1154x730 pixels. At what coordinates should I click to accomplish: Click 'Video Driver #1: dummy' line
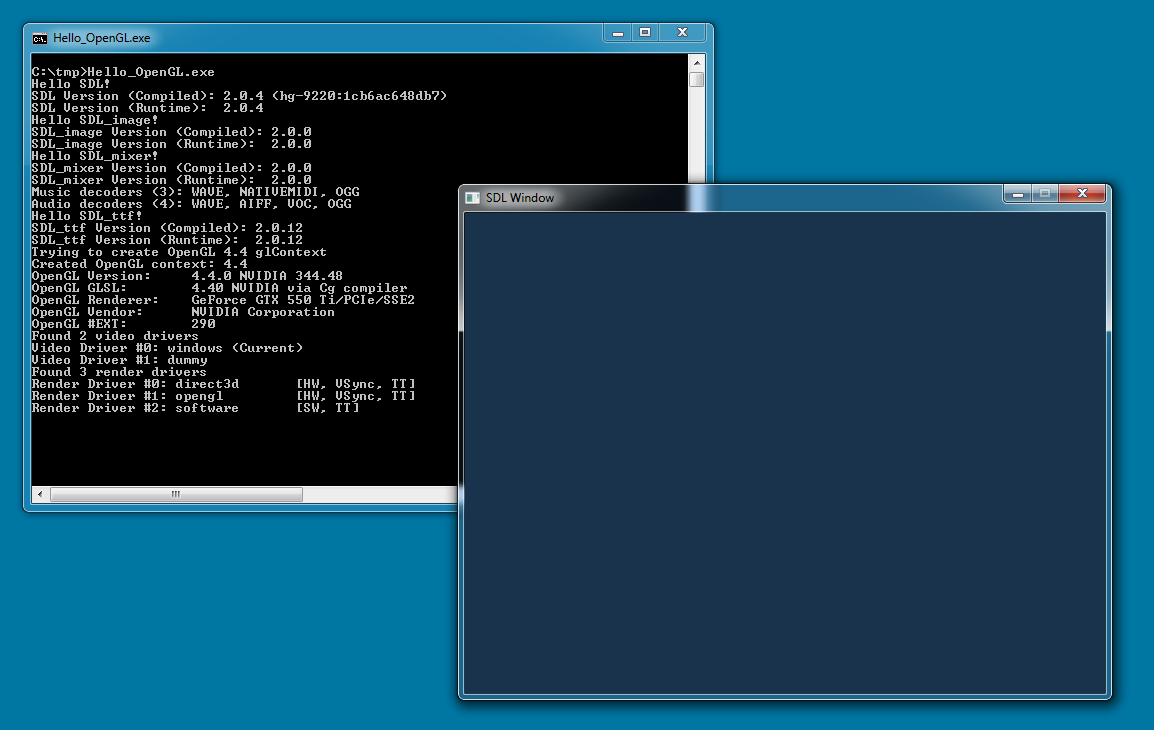(x=119, y=360)
